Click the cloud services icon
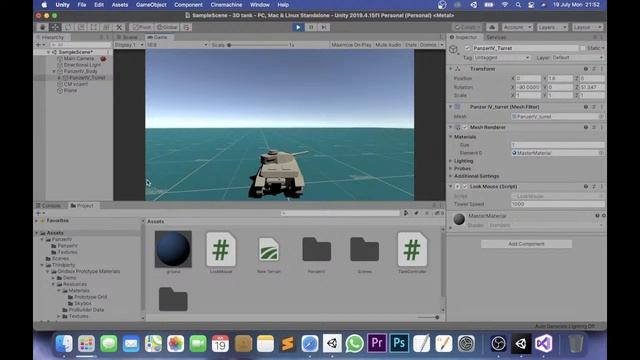 [492, 27]
